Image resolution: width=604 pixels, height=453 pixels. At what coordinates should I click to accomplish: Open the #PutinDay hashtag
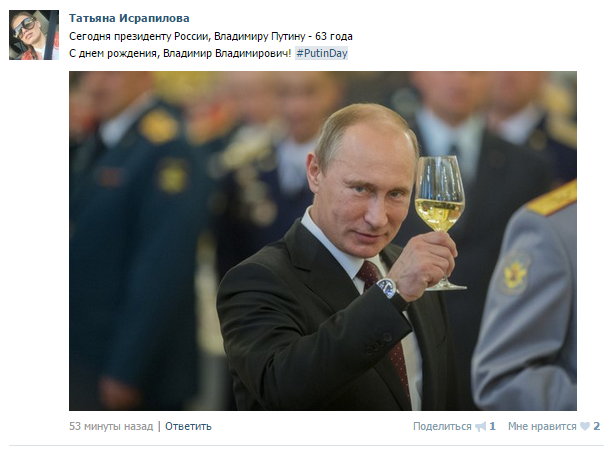[322, 53]
